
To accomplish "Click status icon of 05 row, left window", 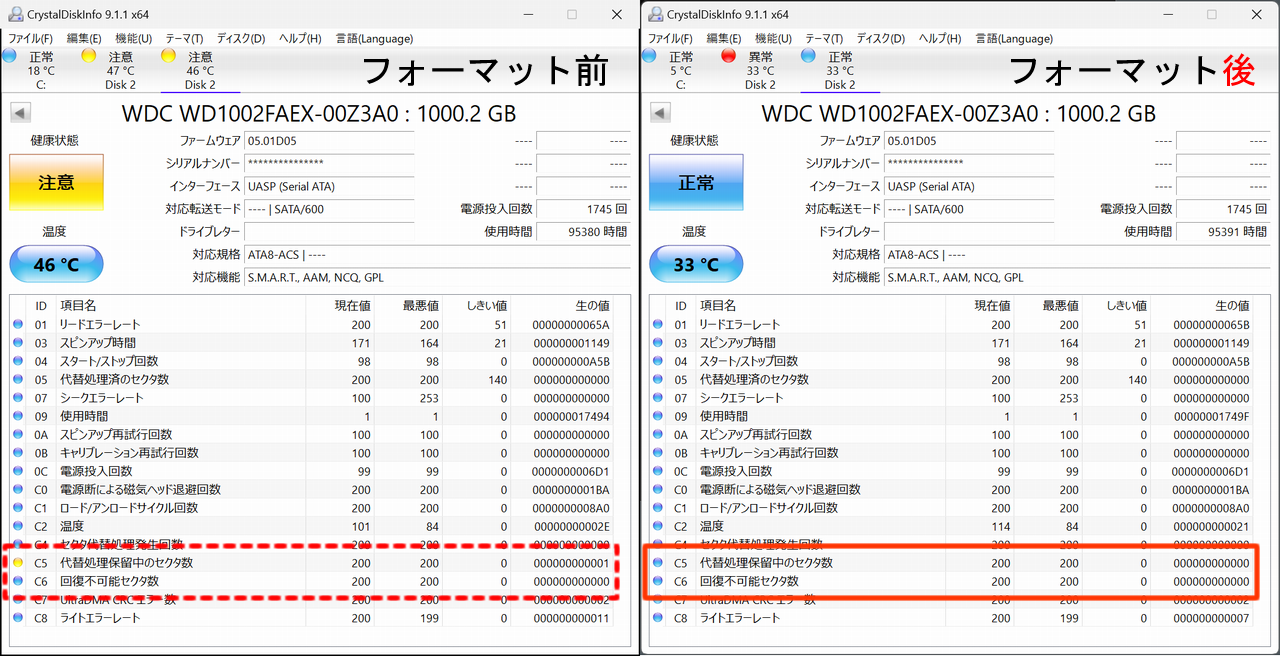I will pyautogui.click(x=18, y=380).
